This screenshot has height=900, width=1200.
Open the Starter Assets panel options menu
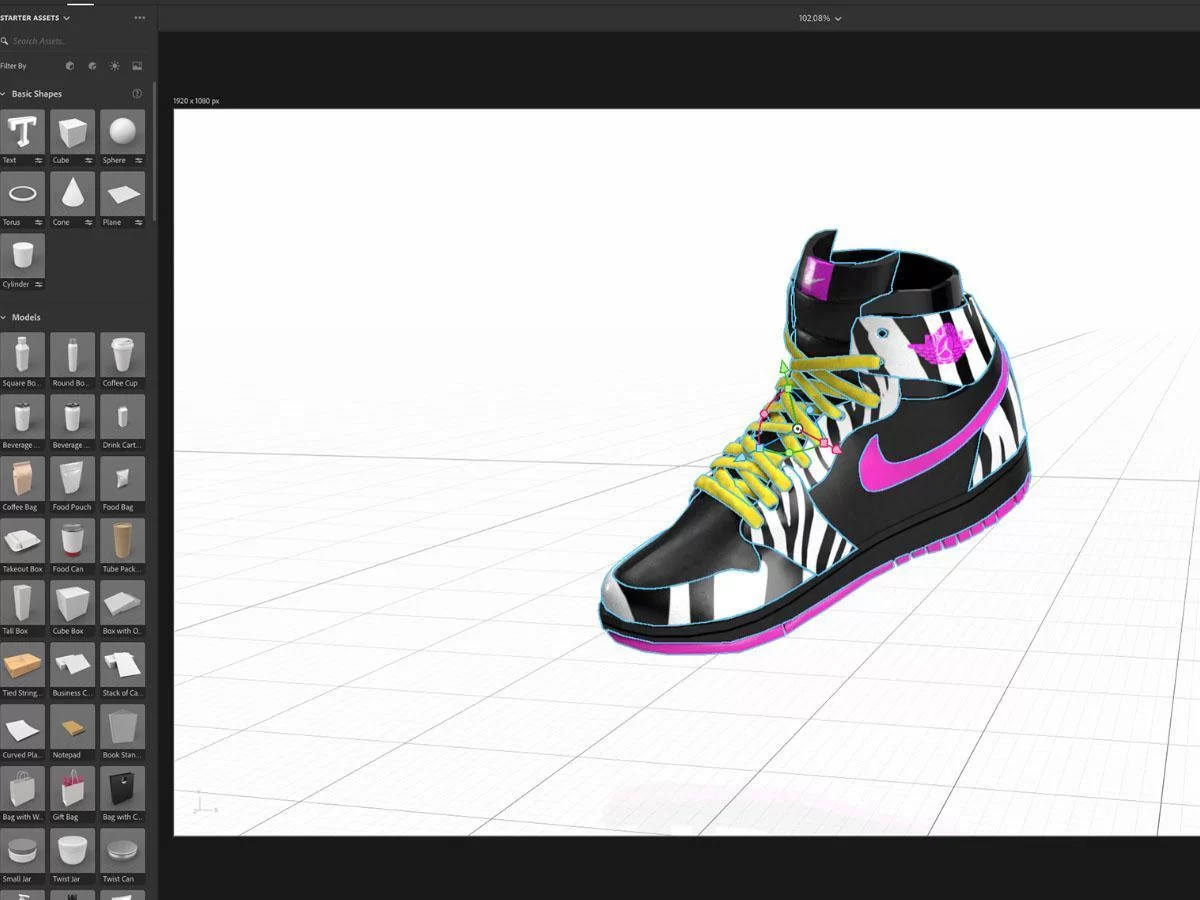click(x=139, y=18)
